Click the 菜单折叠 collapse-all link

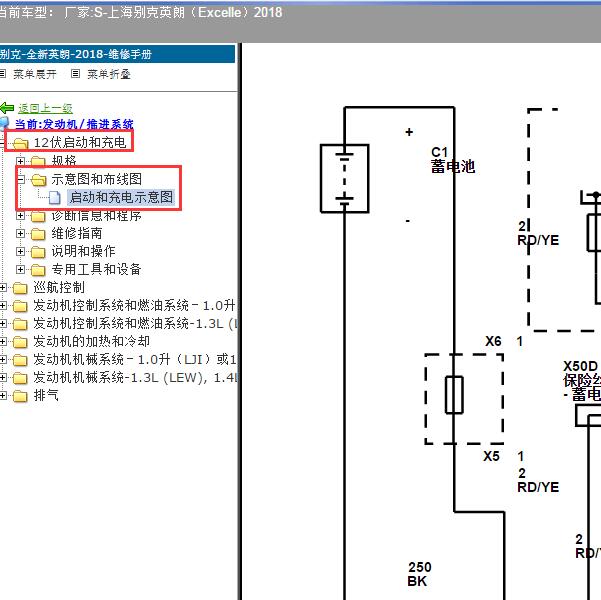click(109, 74)
